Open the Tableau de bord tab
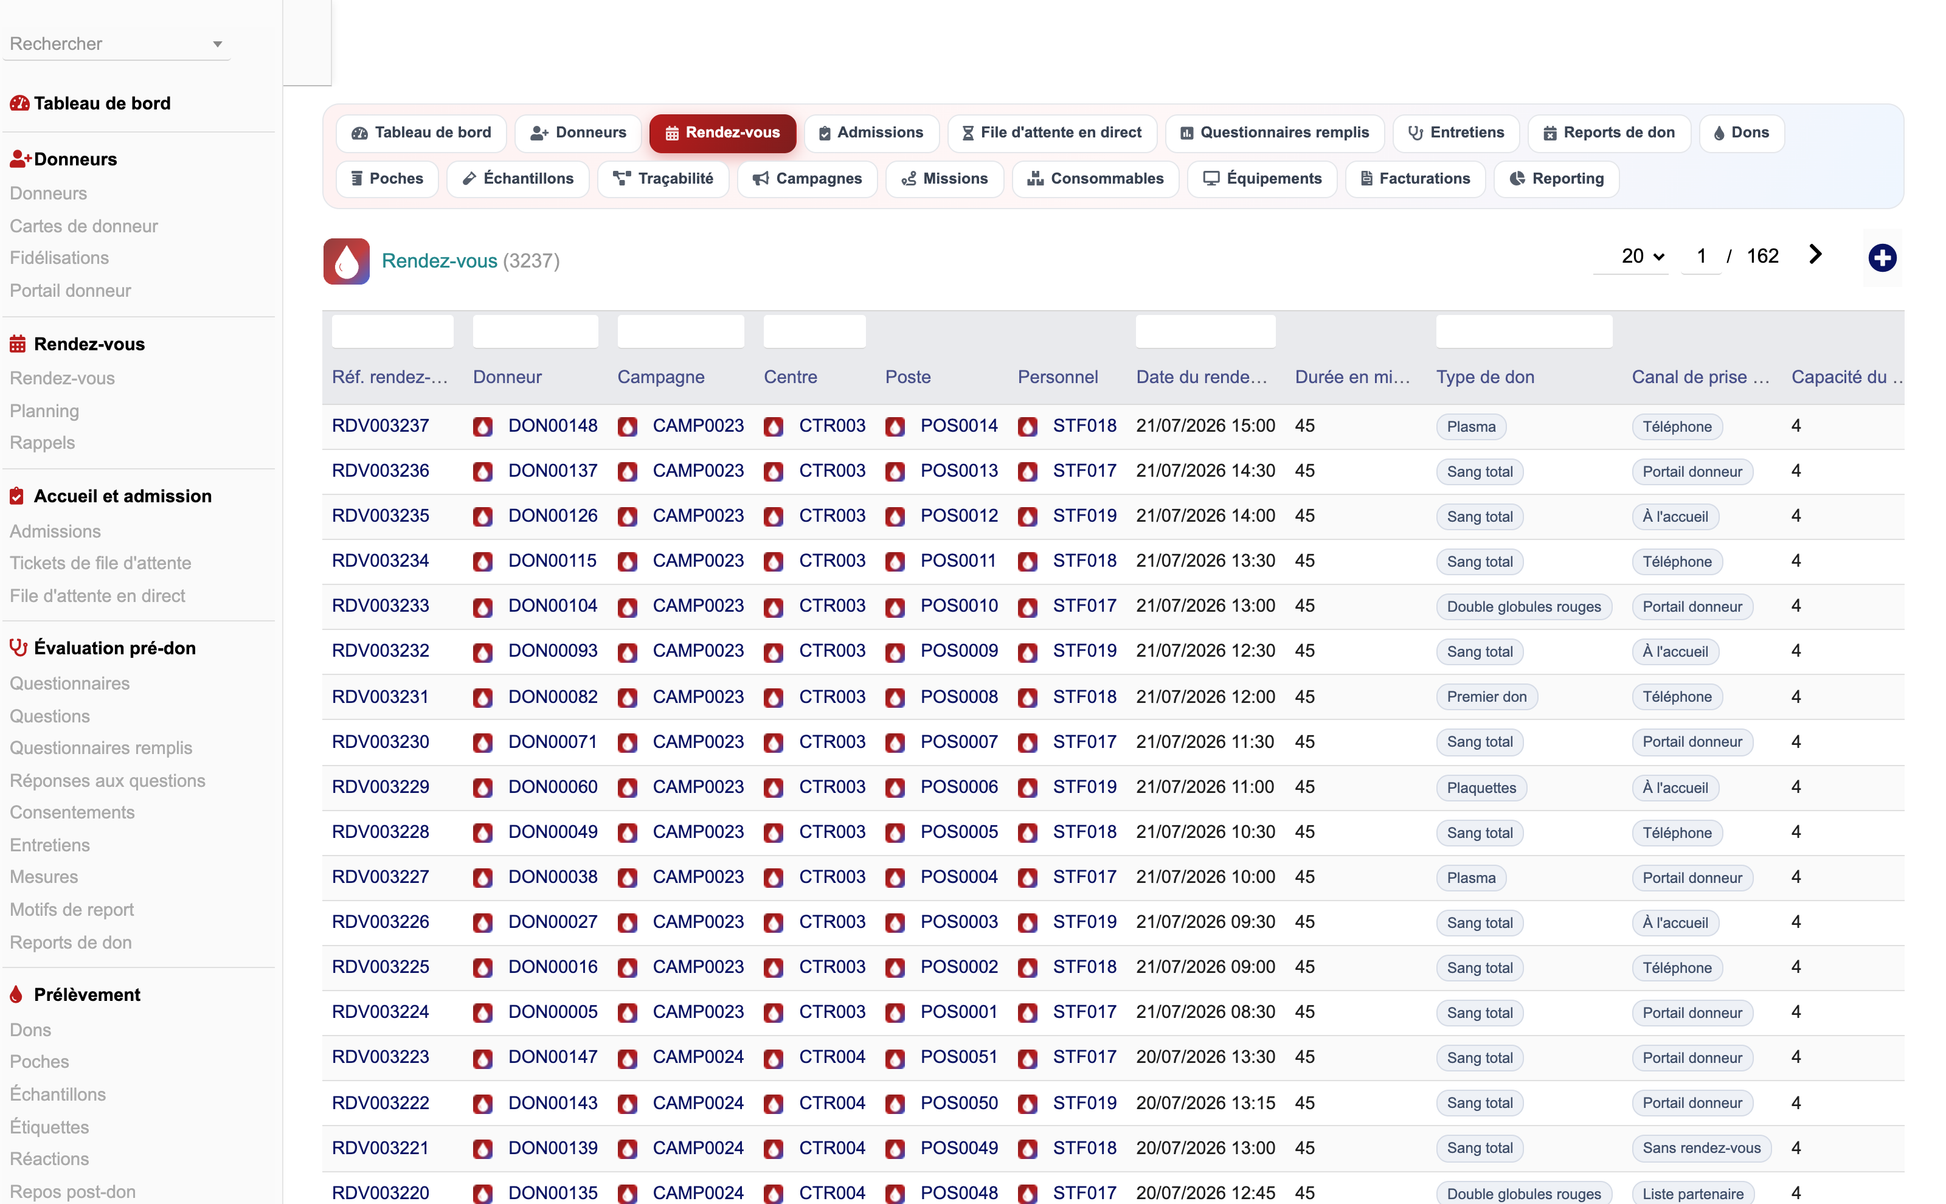Screen dimensions: 1946x1204 tap(422, 133)
